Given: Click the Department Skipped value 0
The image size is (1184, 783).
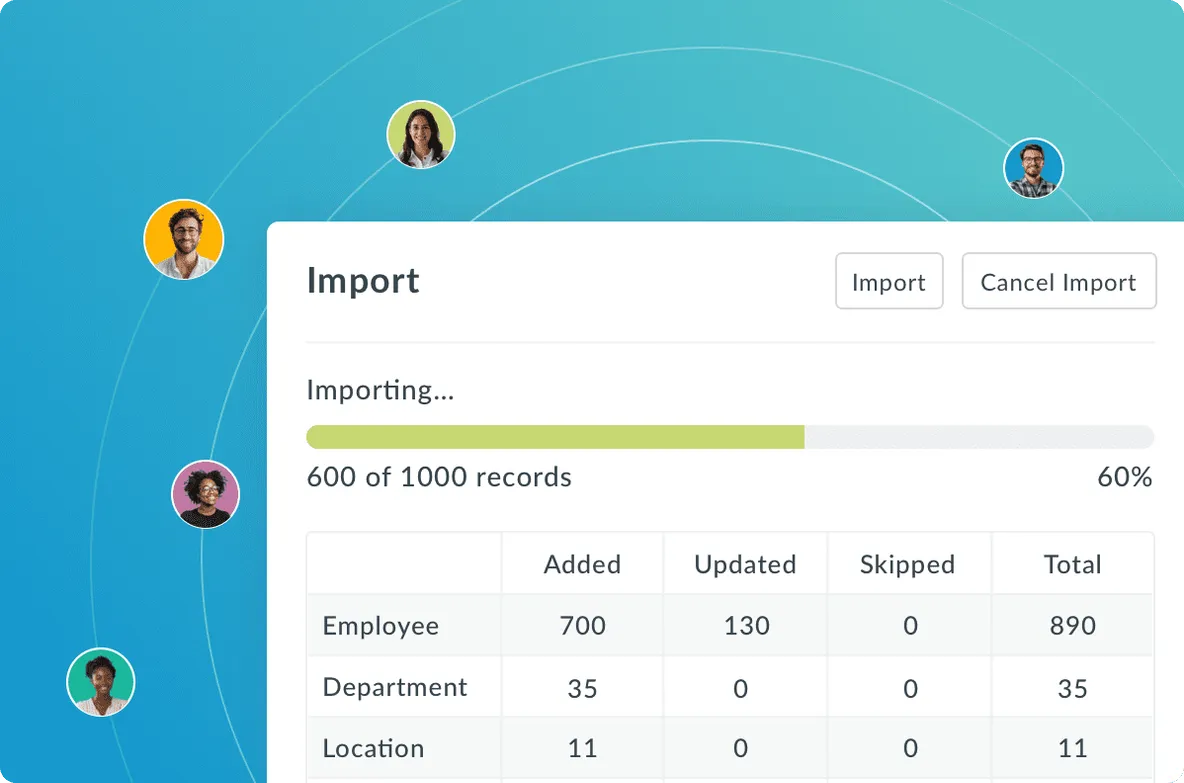Looking at the screenshot, I should tap(911, 689).
